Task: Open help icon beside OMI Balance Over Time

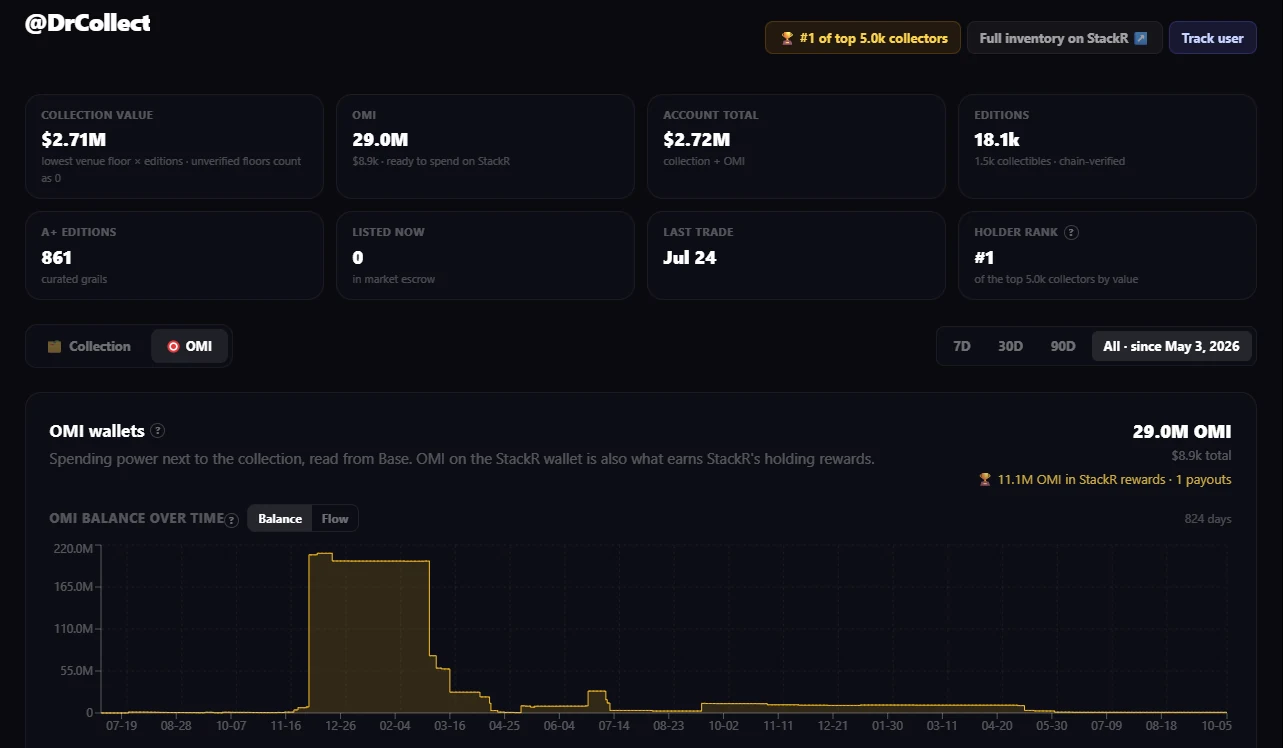Action: pyautogui.click(x=232, y=520)
